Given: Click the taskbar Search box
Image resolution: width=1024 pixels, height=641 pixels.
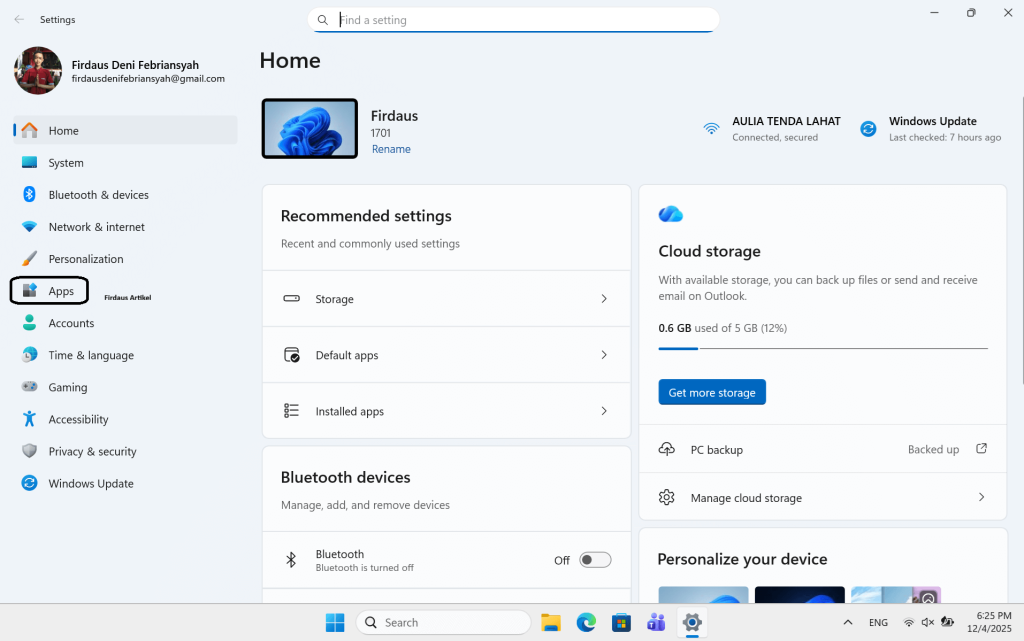Looking at the screenshot, I should (443, 623).
